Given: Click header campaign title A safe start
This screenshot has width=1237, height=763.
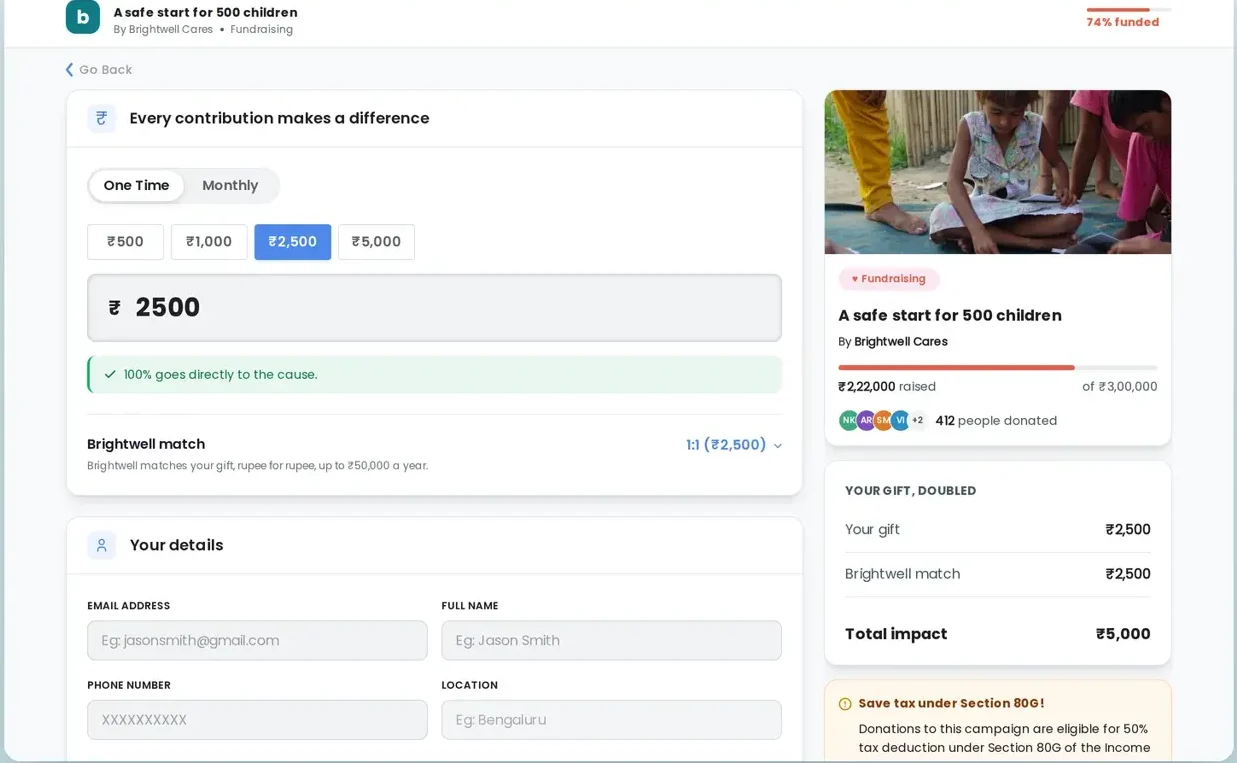Looking at the screenshot, I should 205,13.
